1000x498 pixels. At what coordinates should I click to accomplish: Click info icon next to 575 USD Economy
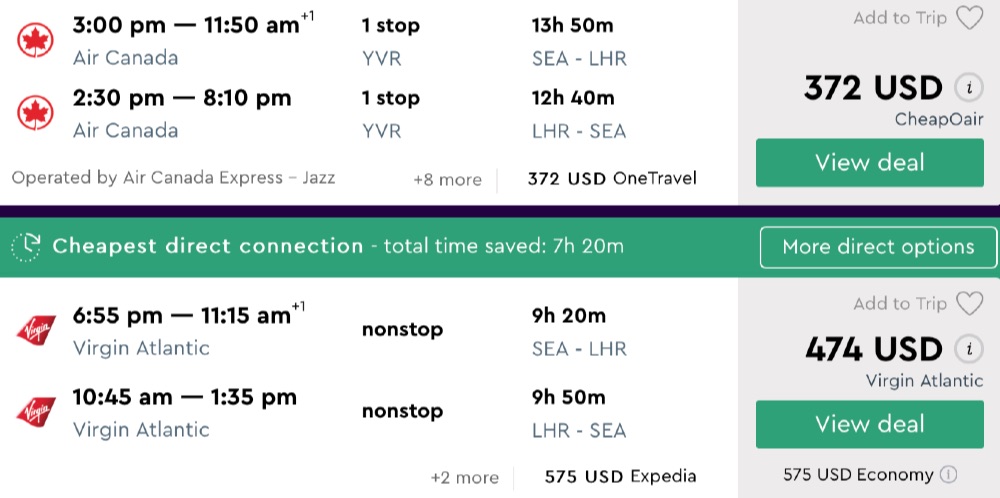[948, 475]
